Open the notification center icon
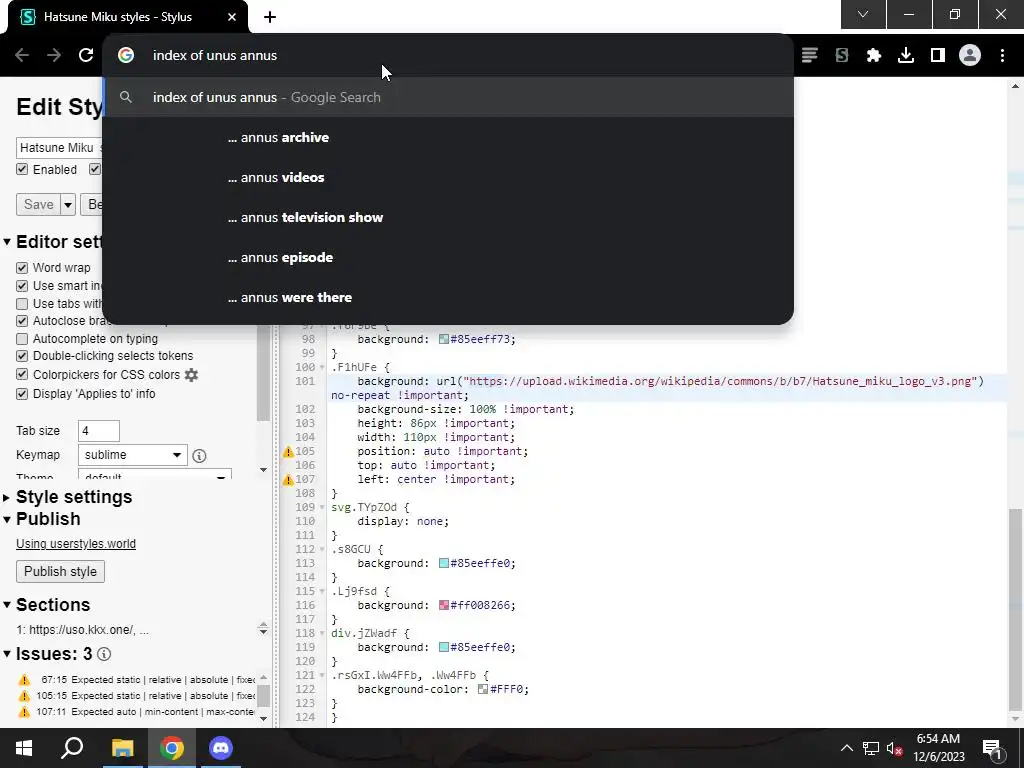Screen dimensions: 1024x768 click(992, 750)
